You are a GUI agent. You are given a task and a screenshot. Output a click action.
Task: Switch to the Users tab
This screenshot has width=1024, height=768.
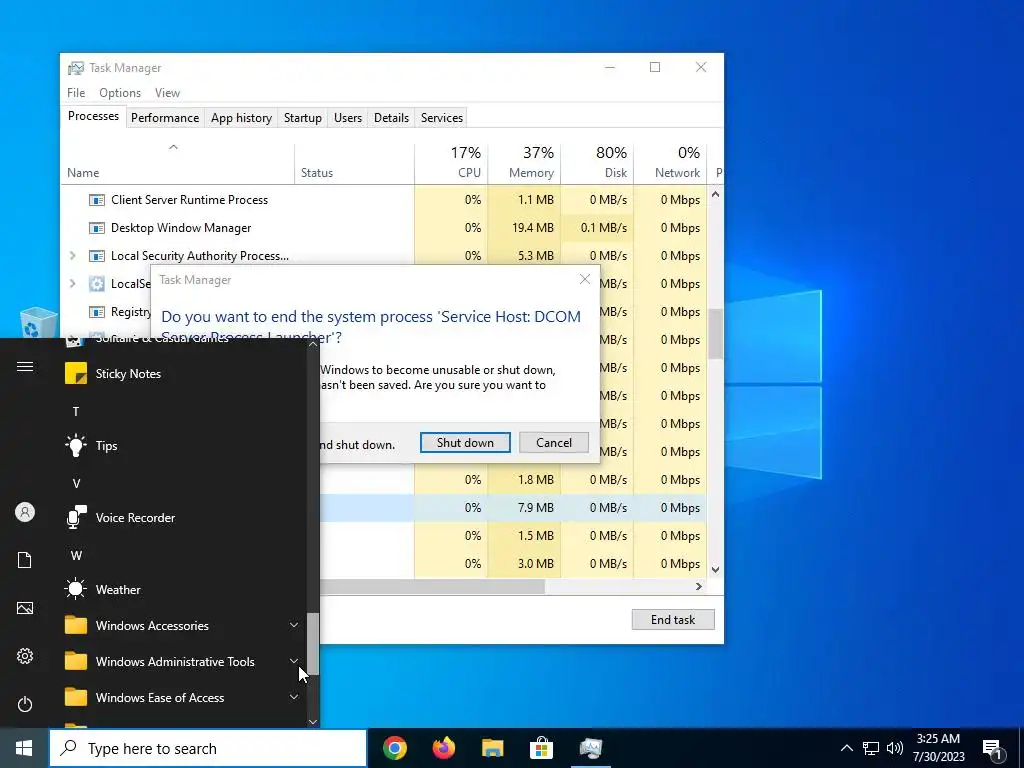[347, 118]
